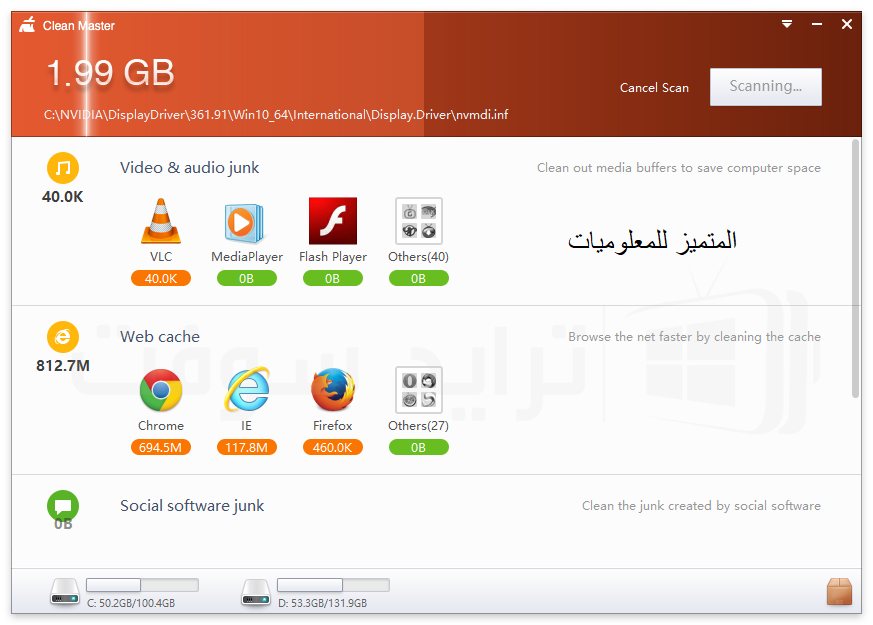This screenshot has width=873, height=625.
Task: Click Cancel Scan
Action: [x=654, y=88]
